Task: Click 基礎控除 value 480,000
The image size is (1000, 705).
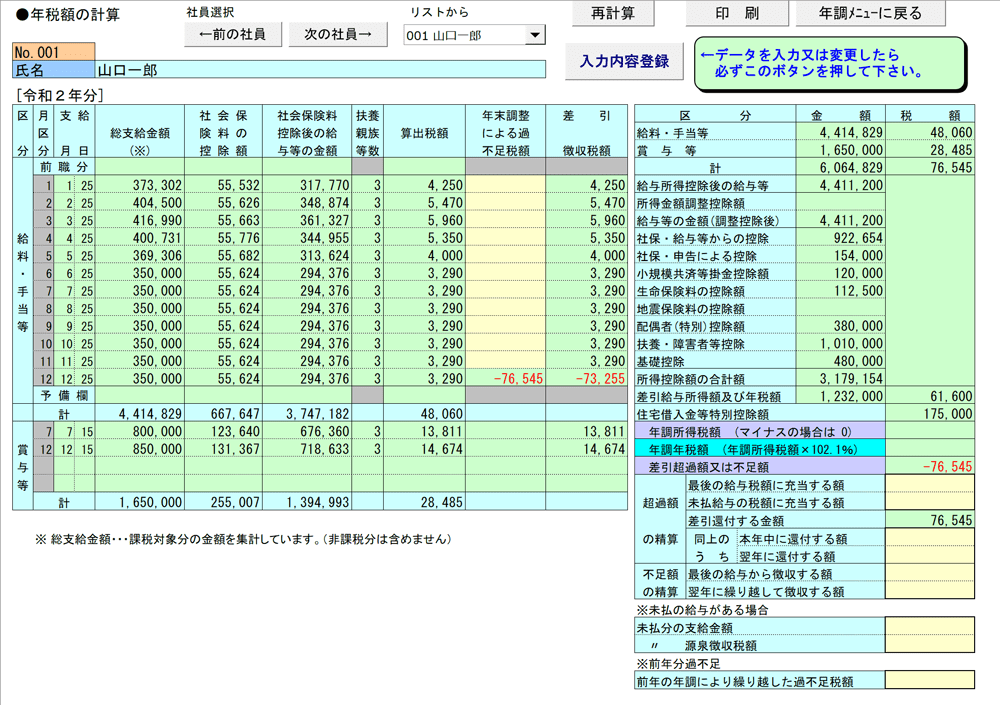Action: tap(841, 361)
